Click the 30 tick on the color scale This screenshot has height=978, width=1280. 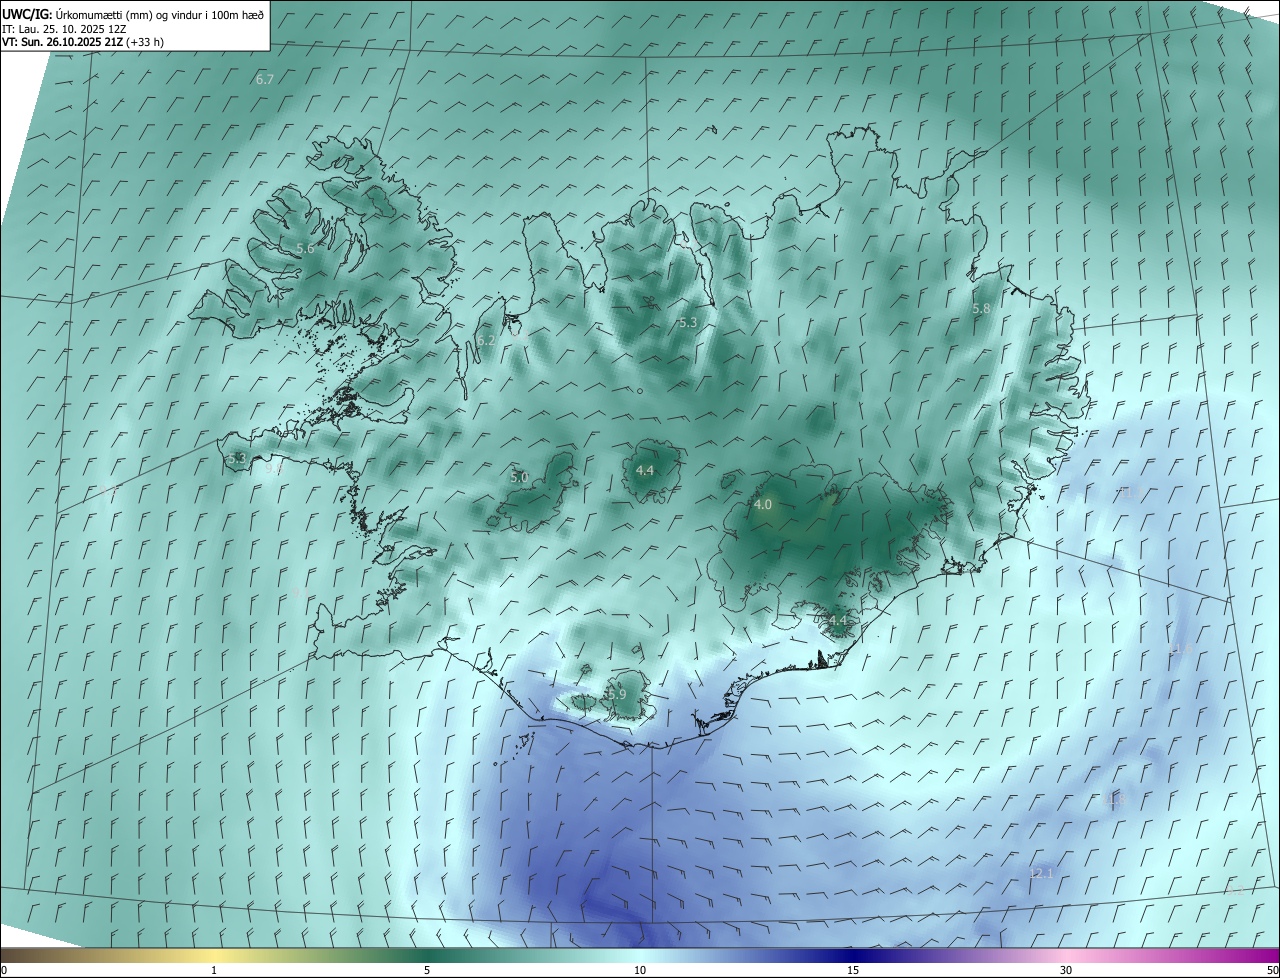(1066, 970)
